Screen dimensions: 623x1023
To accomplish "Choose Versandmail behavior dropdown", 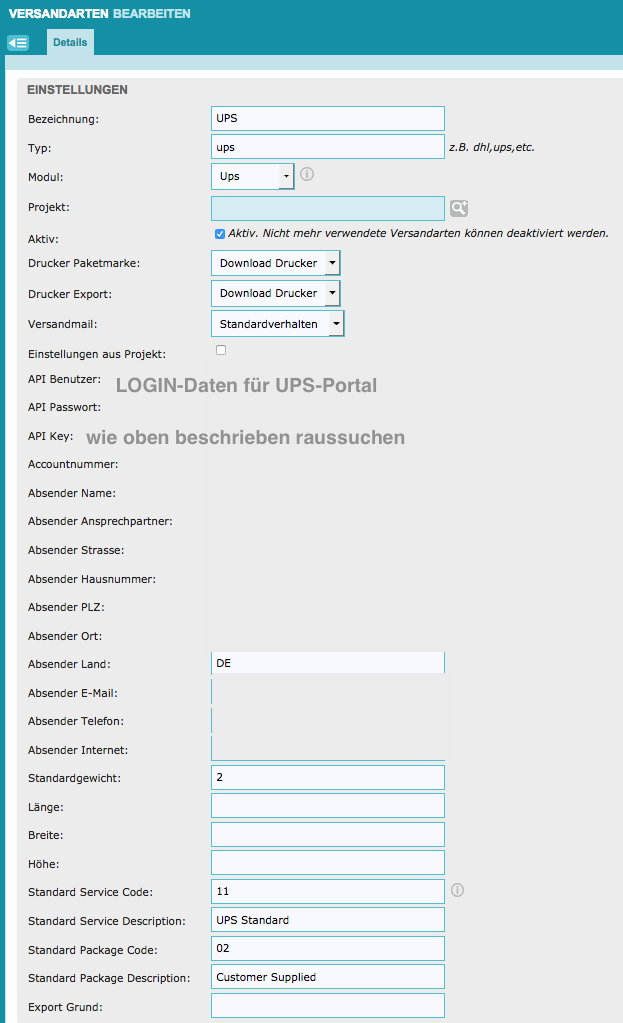I will 278,324.
